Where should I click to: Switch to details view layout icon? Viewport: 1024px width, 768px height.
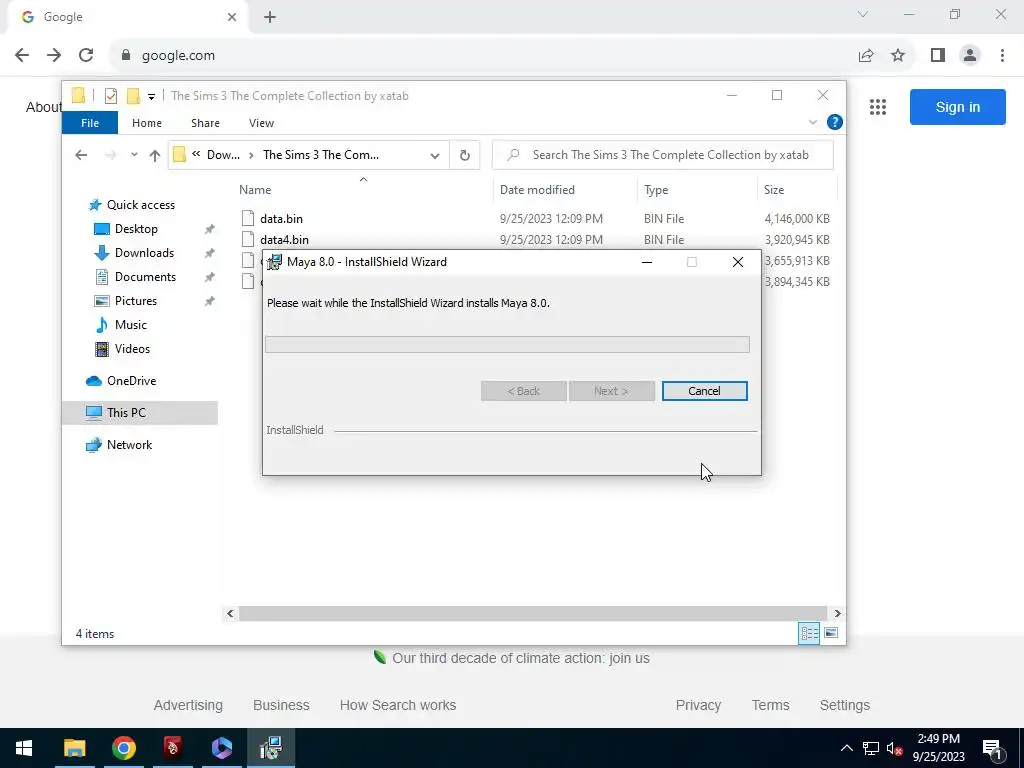coord(809,633)
